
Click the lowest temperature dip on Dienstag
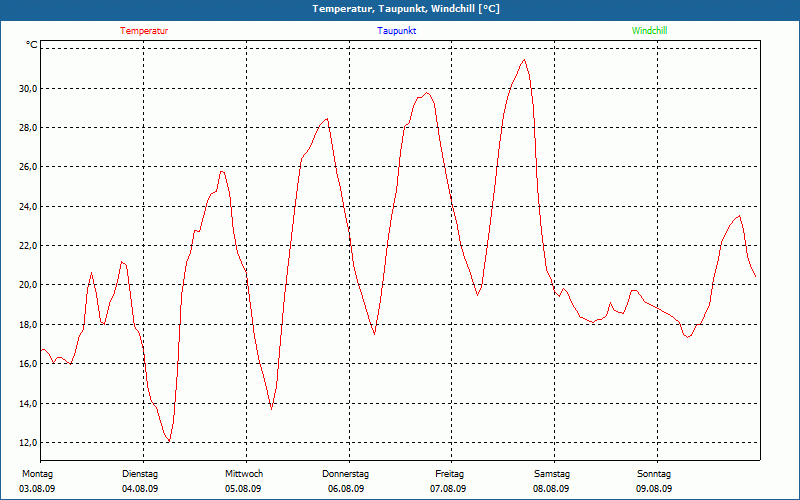coord(169,441)
